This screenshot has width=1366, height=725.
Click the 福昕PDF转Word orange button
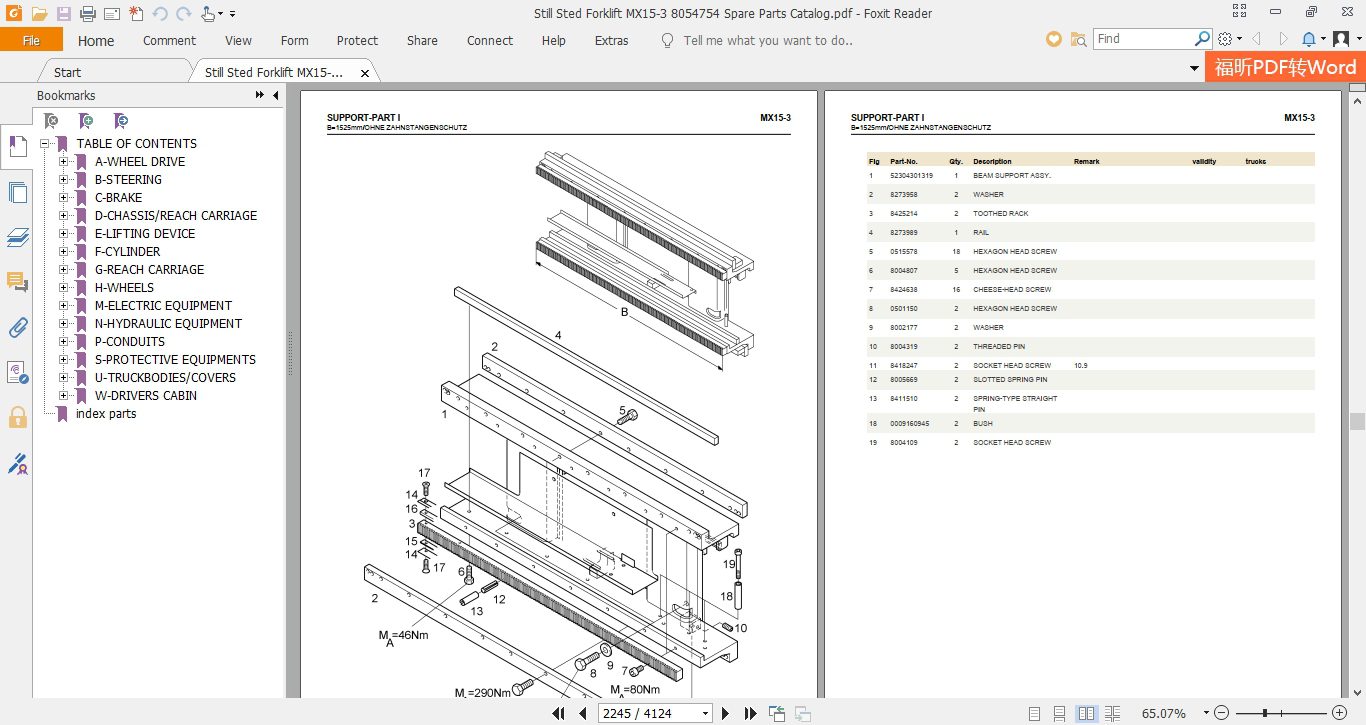[1285, 67]
